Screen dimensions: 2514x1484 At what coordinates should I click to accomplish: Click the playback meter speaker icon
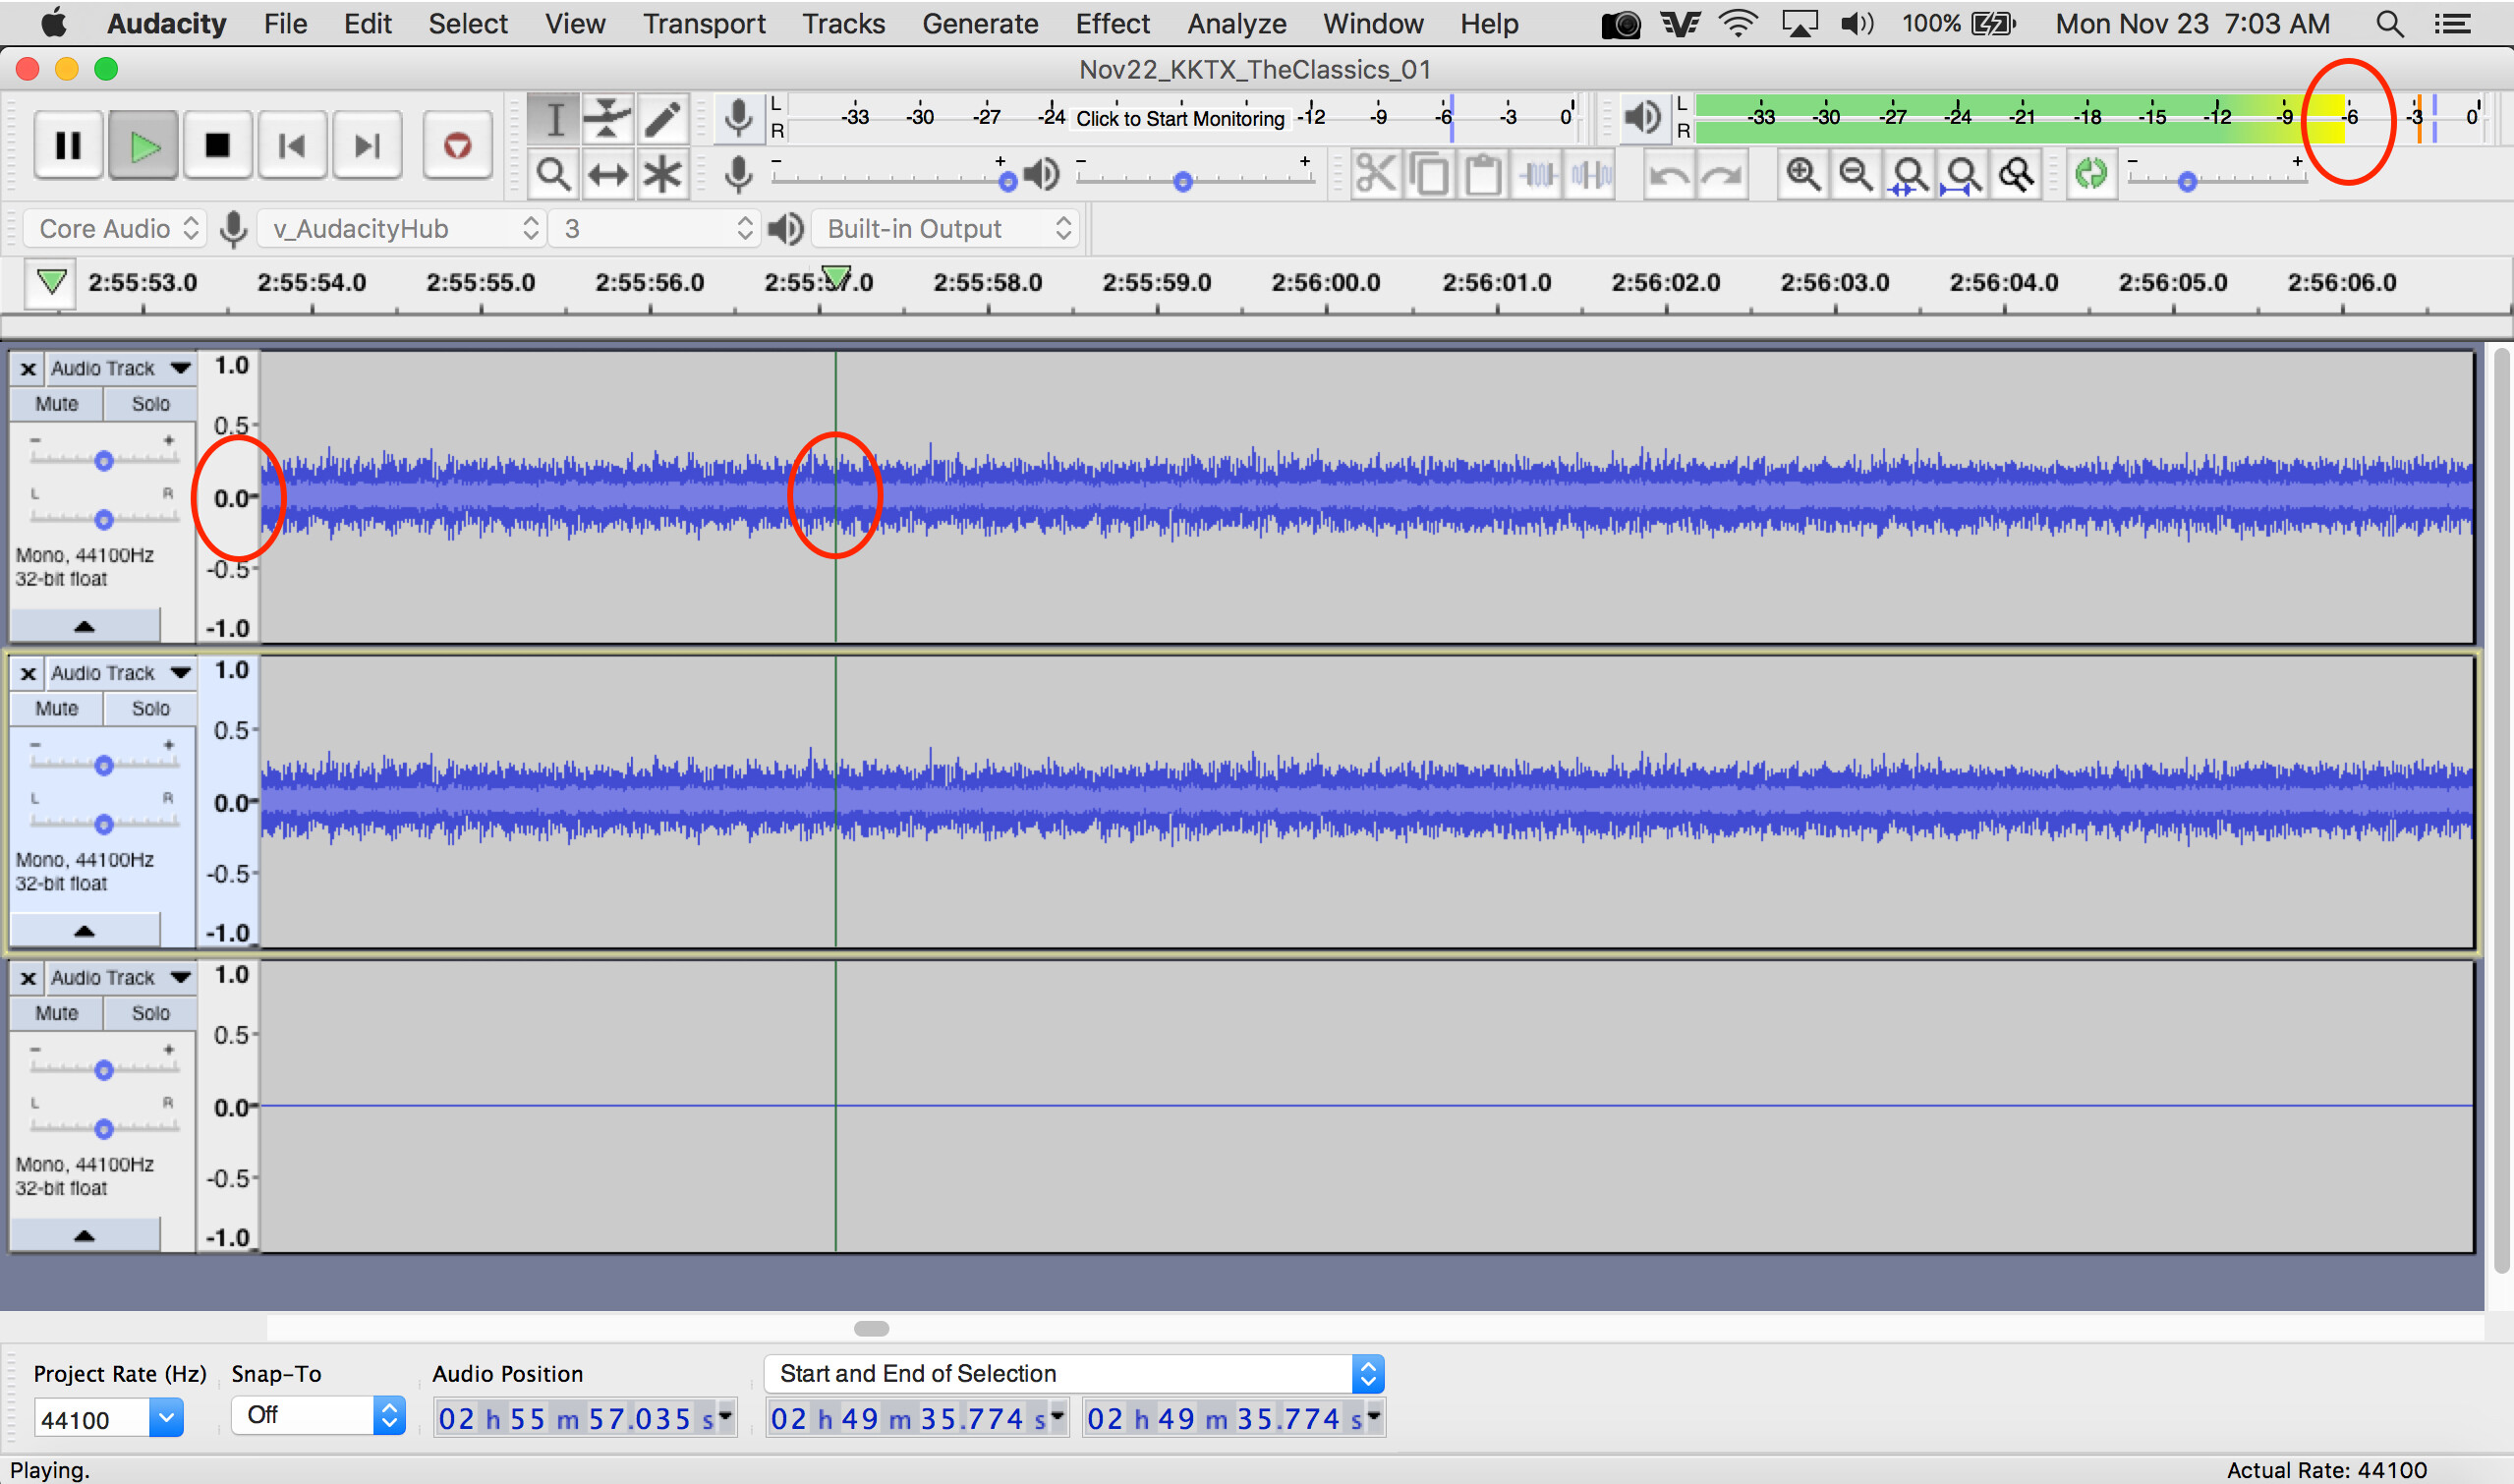click(x=1642, y=118)
